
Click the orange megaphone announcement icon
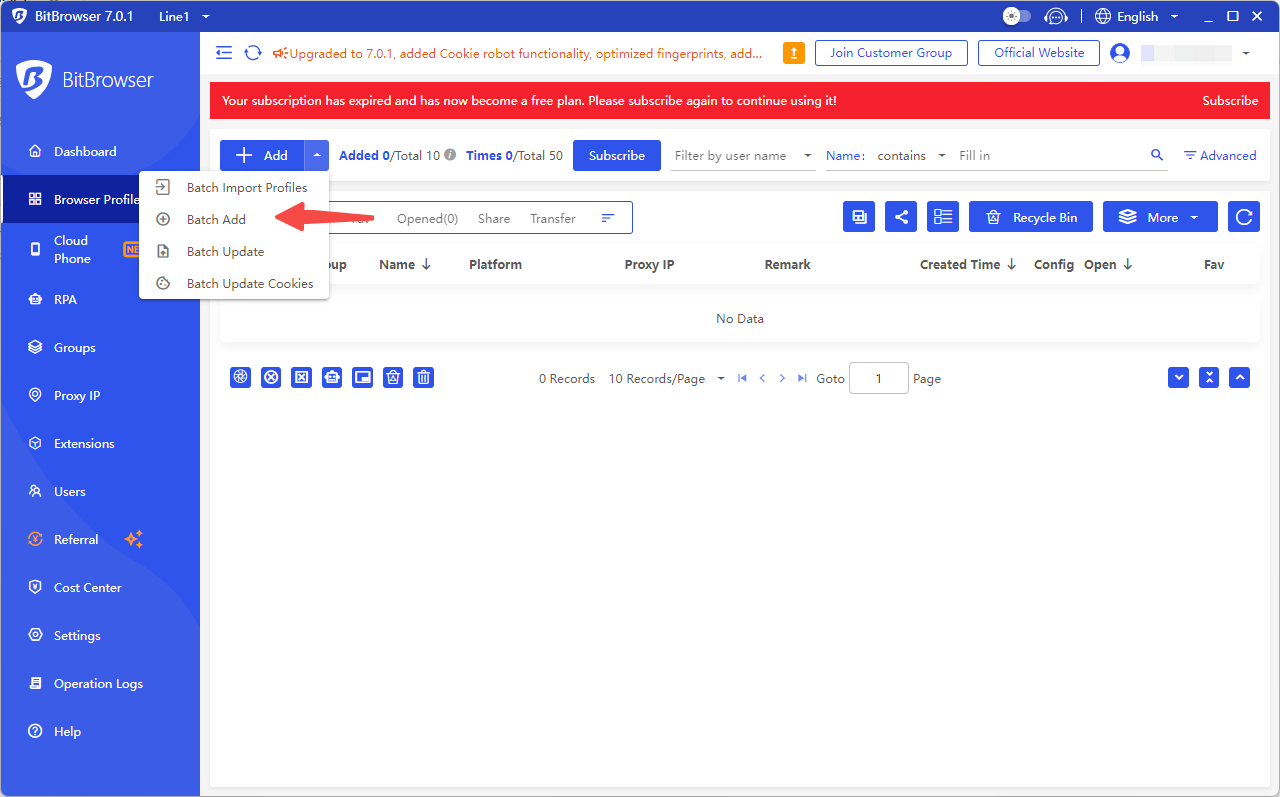point(280,53)
